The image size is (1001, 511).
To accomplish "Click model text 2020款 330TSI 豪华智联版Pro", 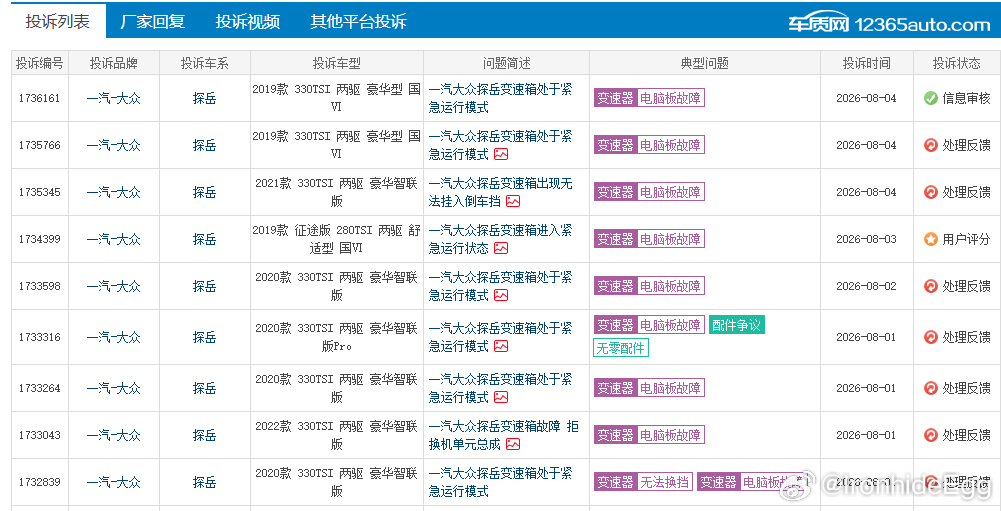I will coord(336,337).
